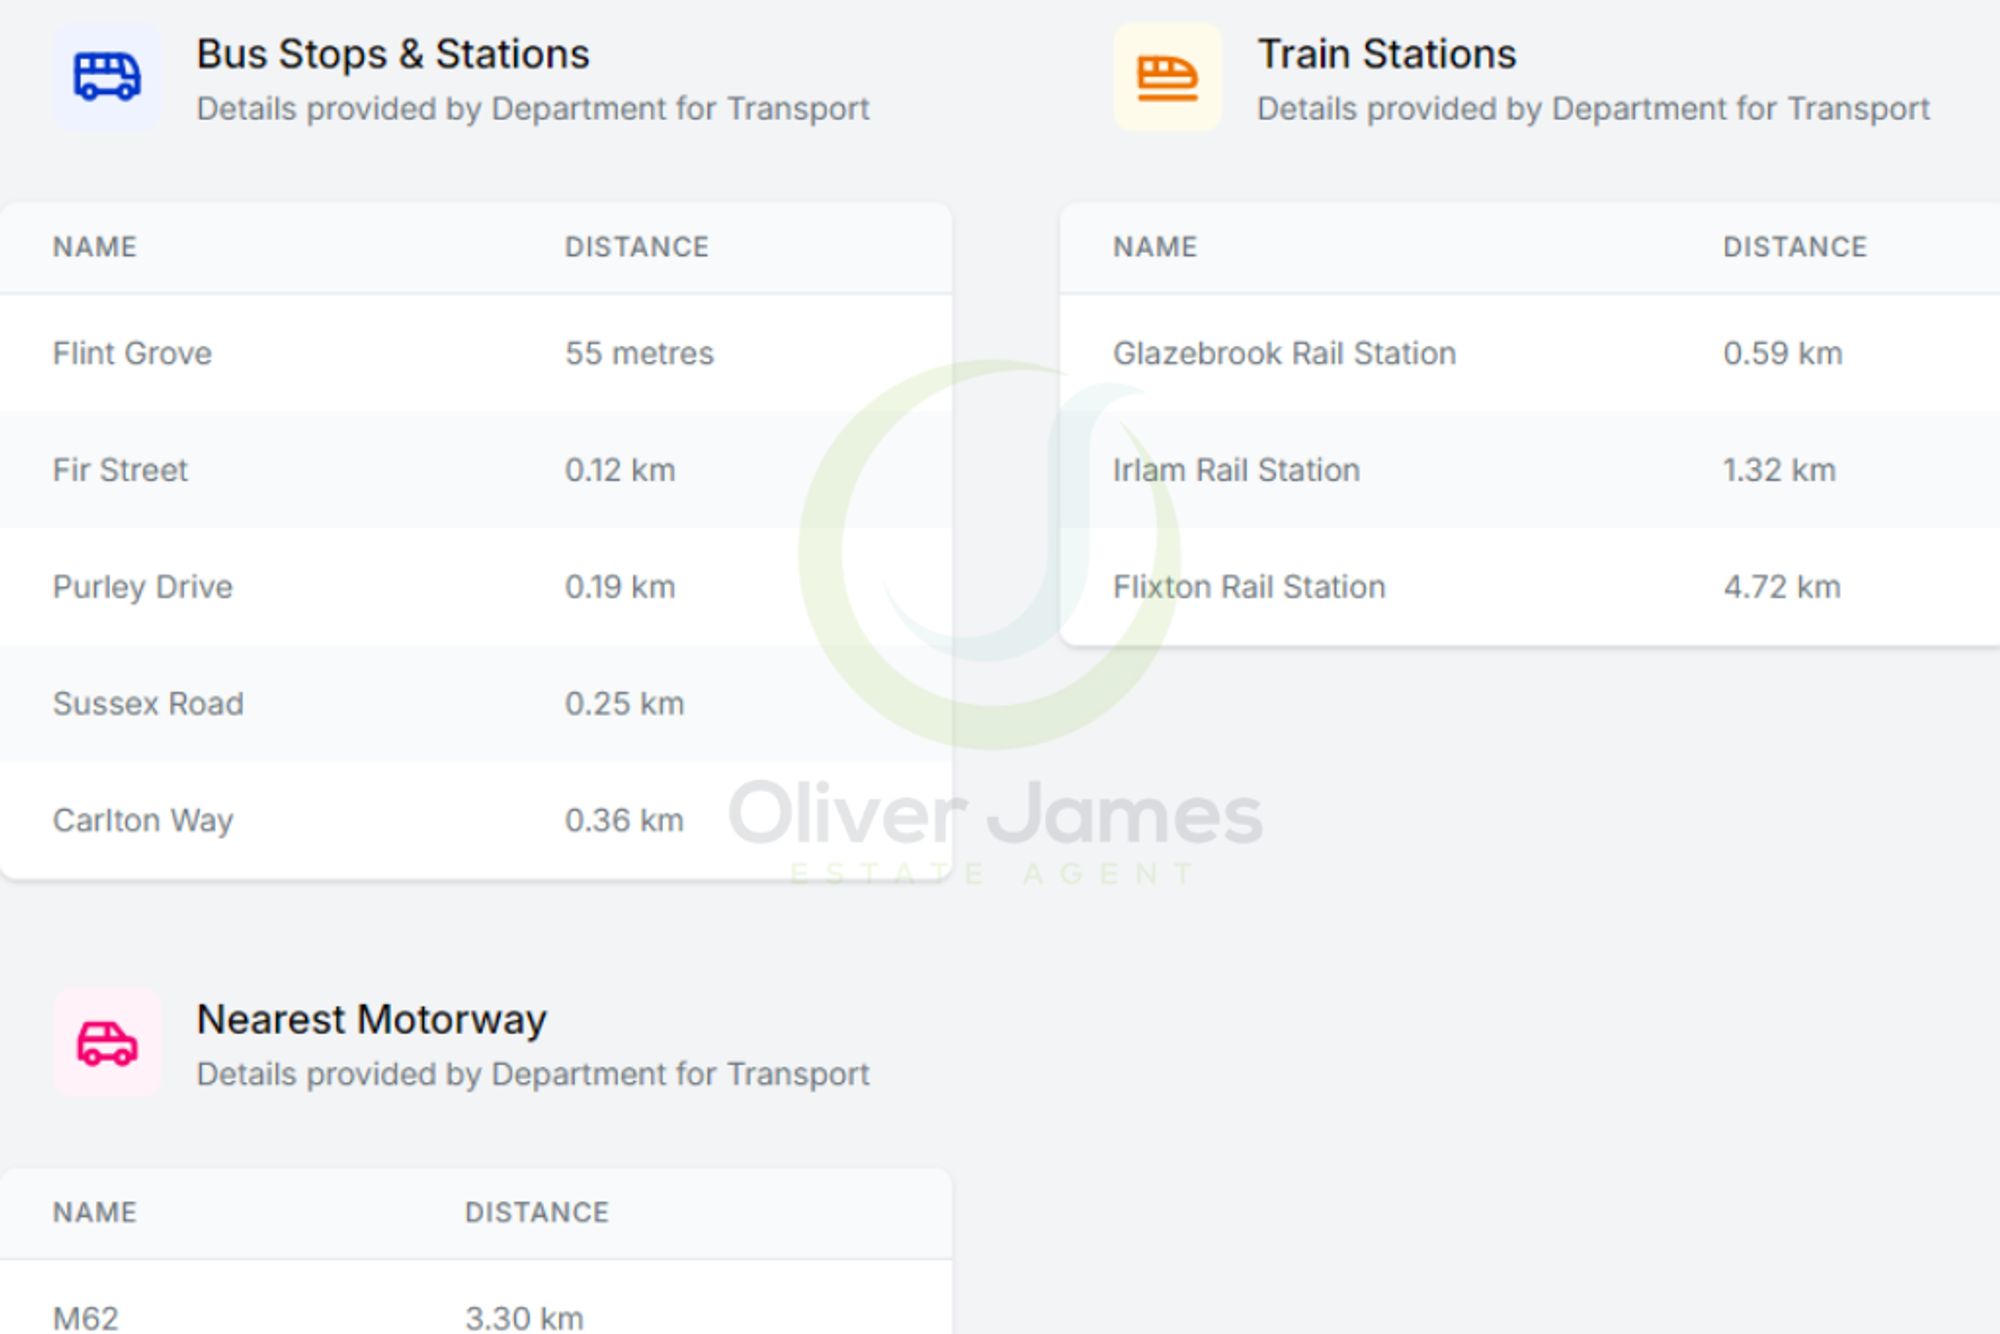The image size is (2000, 1334).
Task: Click the blue bus icon
Action: [107, 77]
